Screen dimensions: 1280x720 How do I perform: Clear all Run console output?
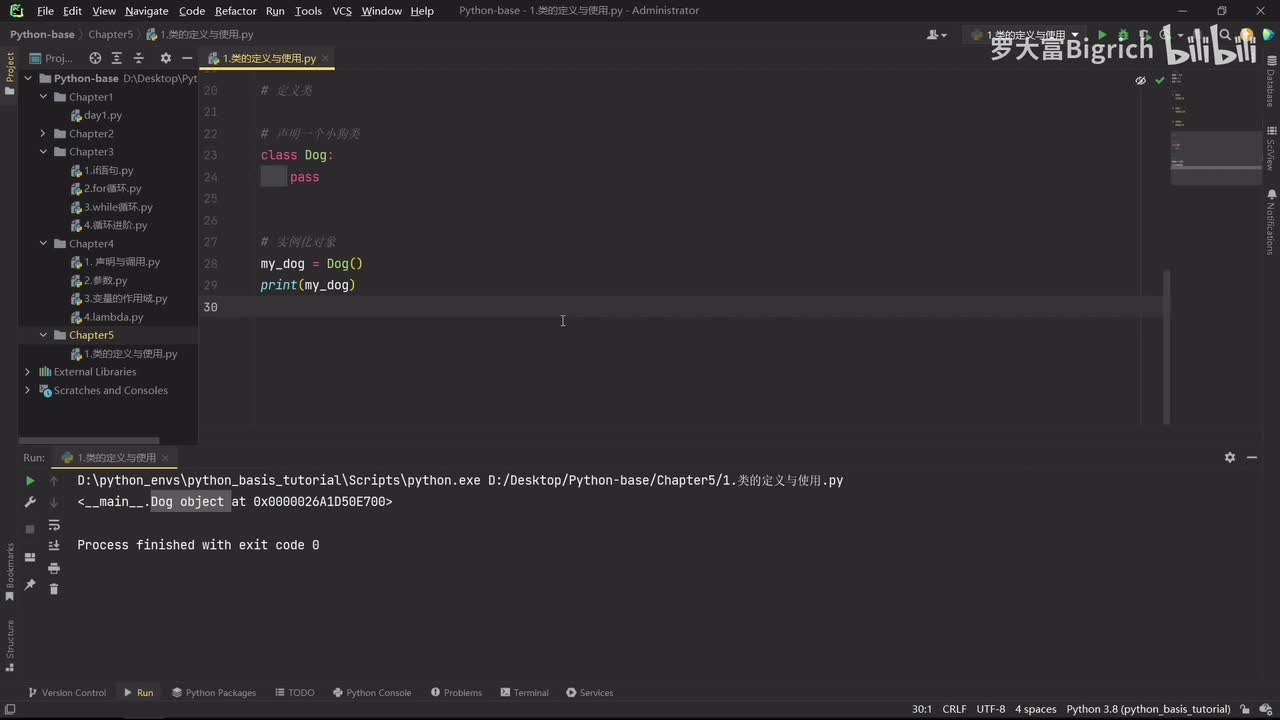pyautogui.click(x=54, y=589)
